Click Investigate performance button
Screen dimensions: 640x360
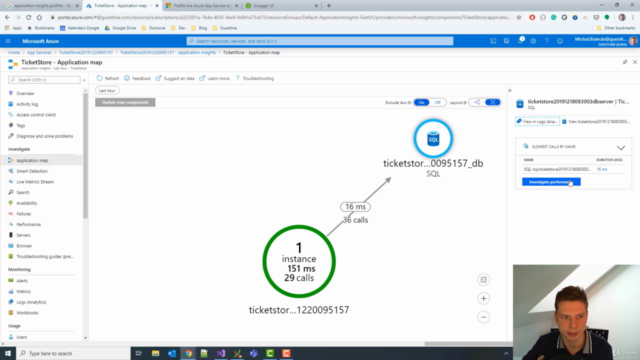pyautogui.click(x=551, y=182)
